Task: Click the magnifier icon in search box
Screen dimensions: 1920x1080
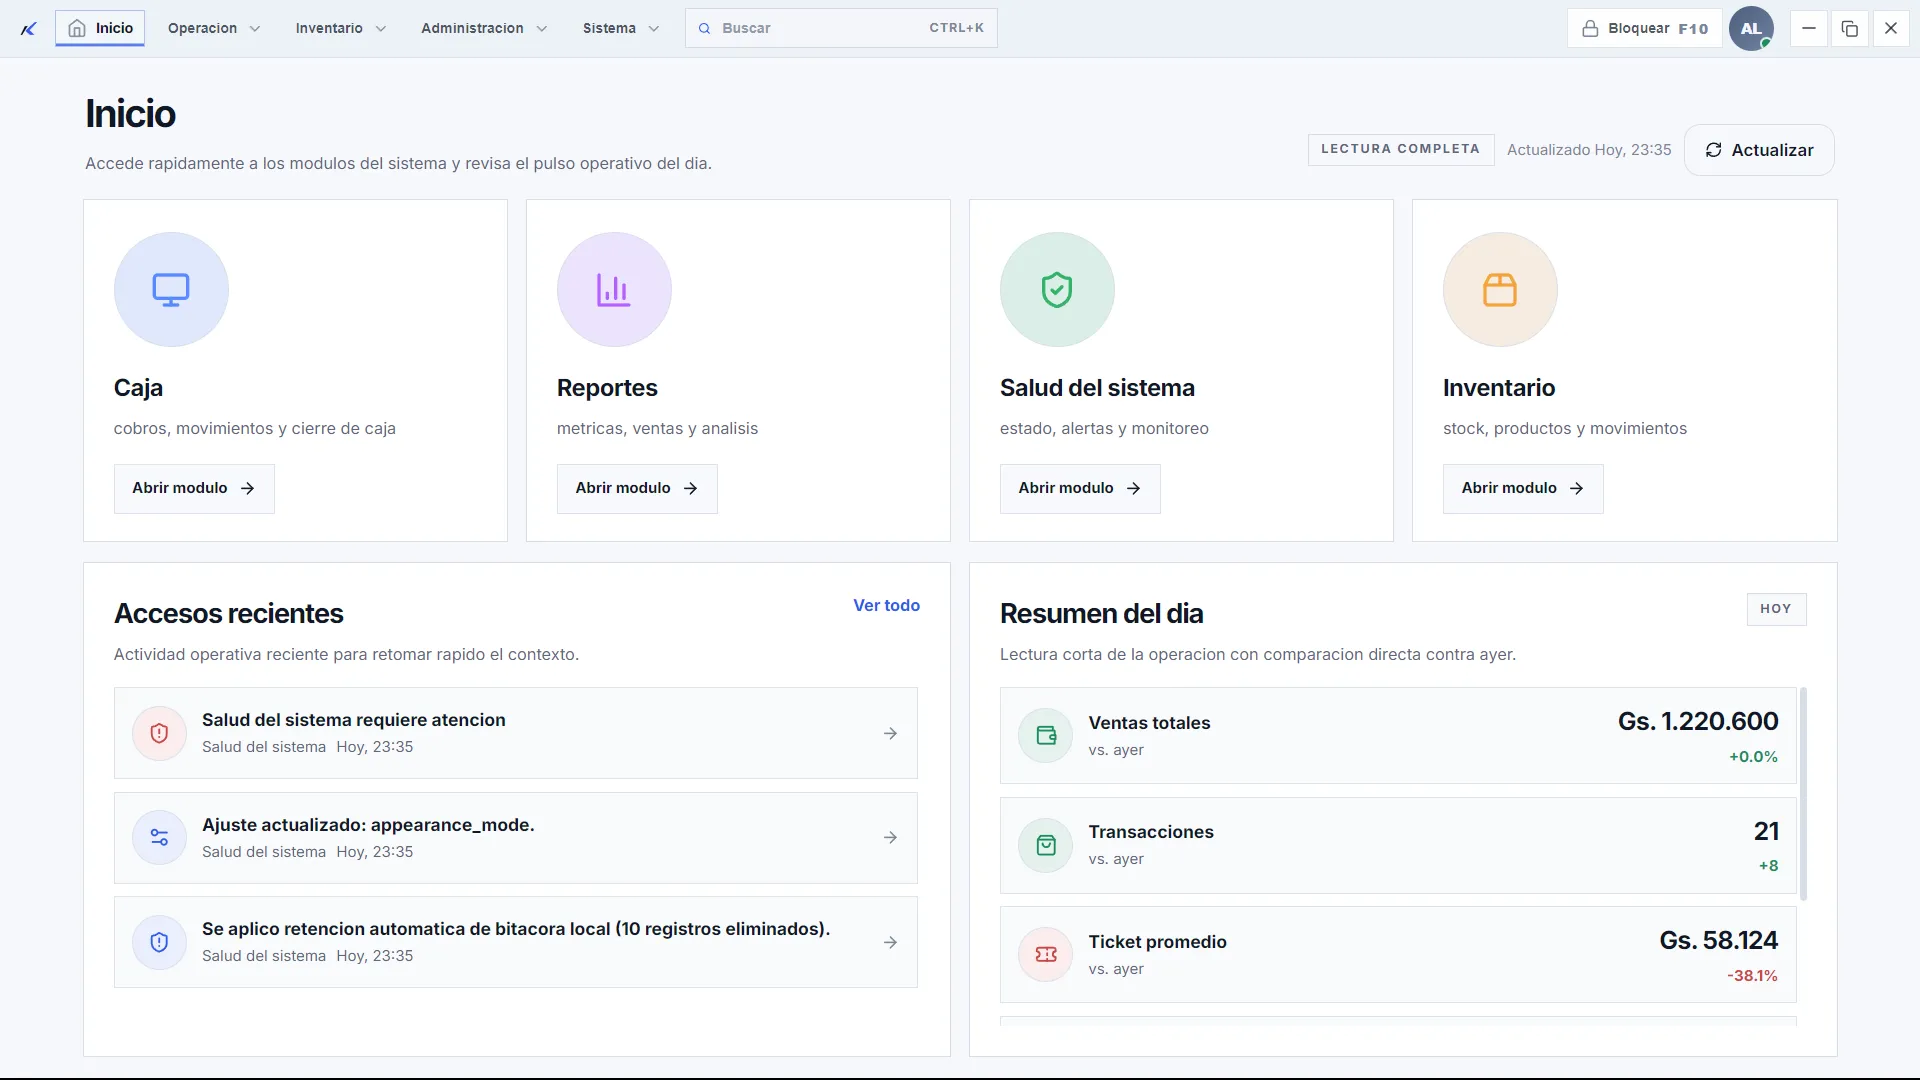Action: pyautogui.click(x=704, y=28)
